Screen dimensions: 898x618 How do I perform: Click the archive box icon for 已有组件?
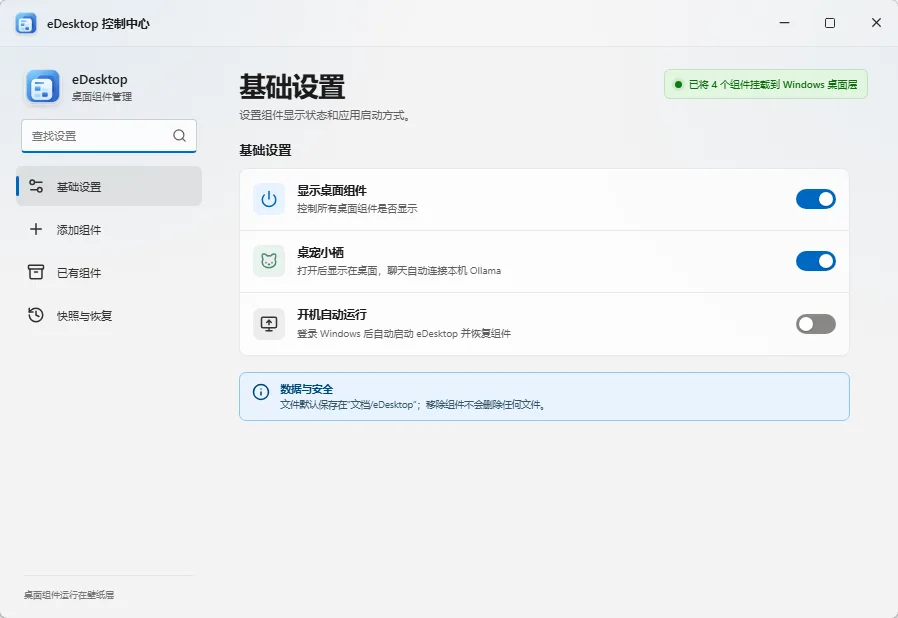coord(36,272)
